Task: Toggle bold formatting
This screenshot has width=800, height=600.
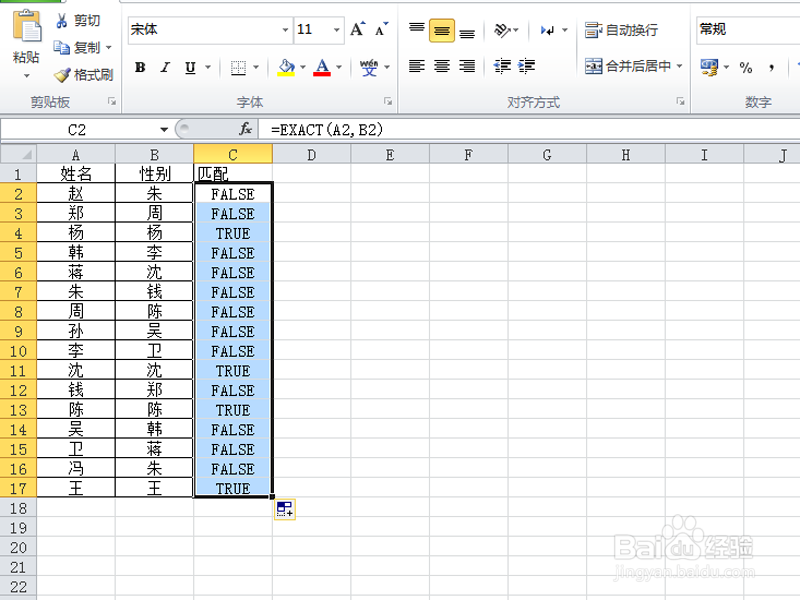Action: coord(140,67)
